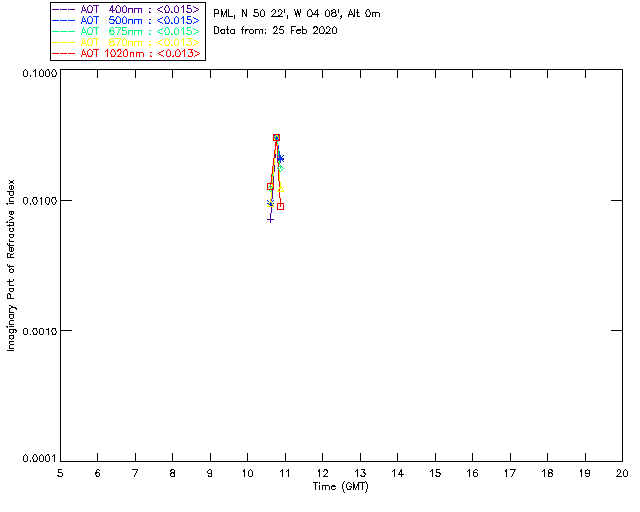The image size is (640, 512).
Task: Click the x-axis tick label 11
Action: tap(285, 473)
